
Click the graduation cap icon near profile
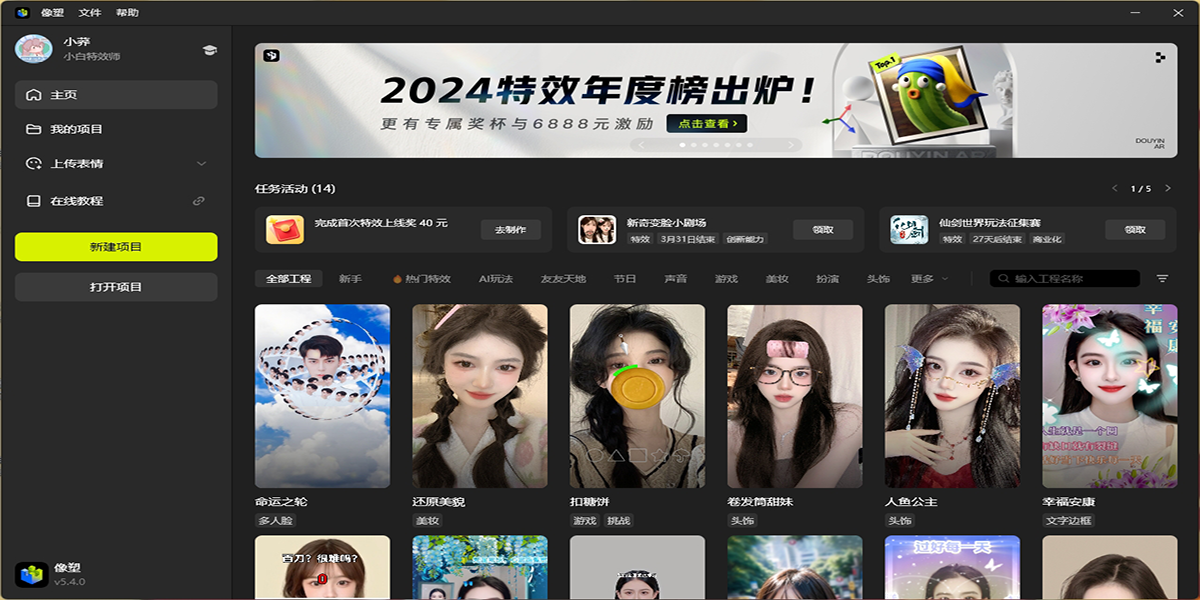click(x=210, y=48)
